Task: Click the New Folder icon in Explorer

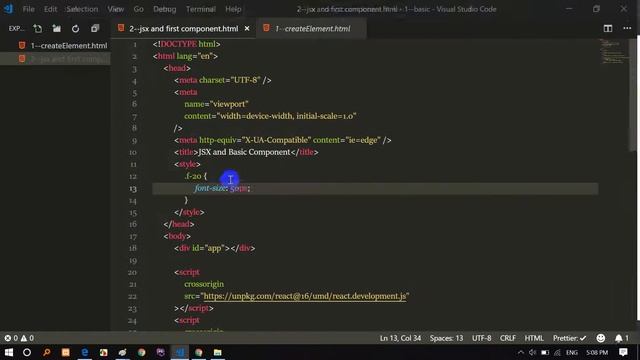Action: pos(56,29)
